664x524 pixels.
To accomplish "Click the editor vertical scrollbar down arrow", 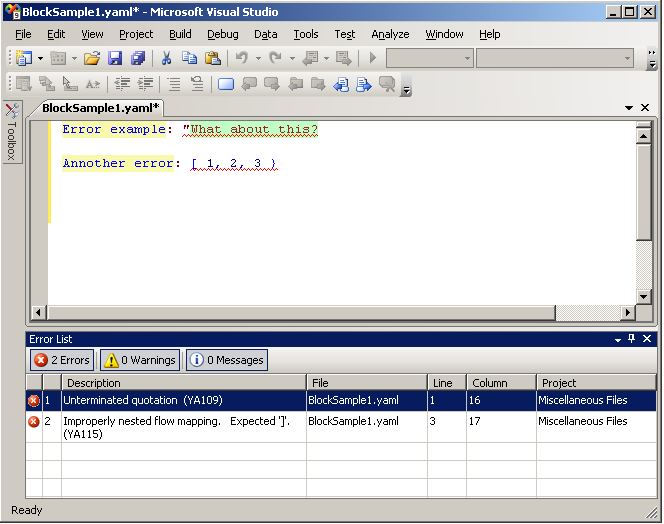I will [x=644, y=297].
